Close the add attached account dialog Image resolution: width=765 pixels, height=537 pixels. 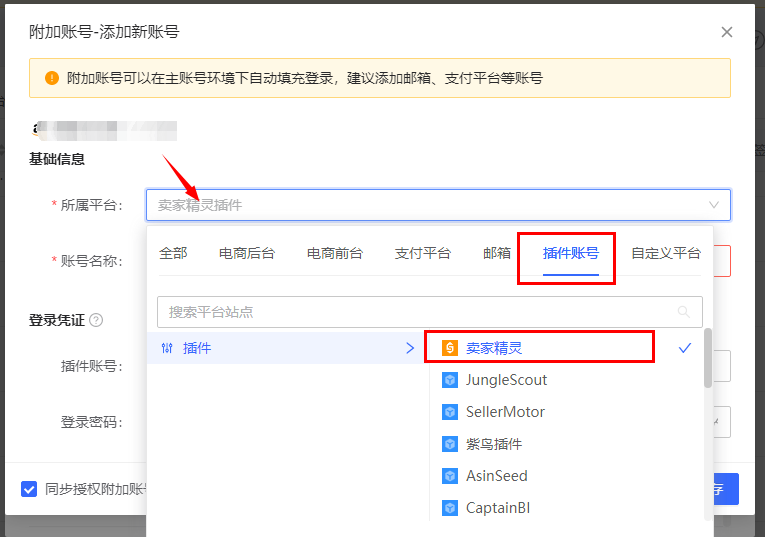[727, 32]
